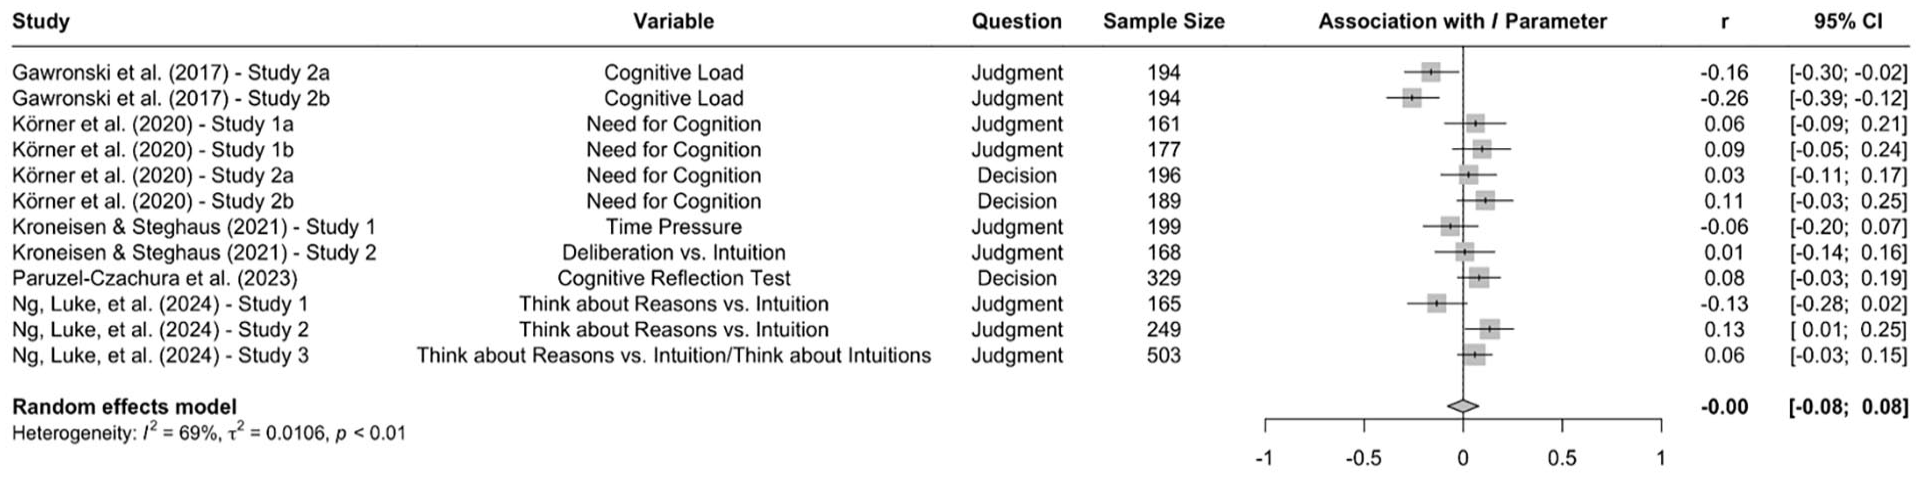
Task: Select Gawronski et al. (2017) Study 2a row label
Action: click(x=170, y=73)
